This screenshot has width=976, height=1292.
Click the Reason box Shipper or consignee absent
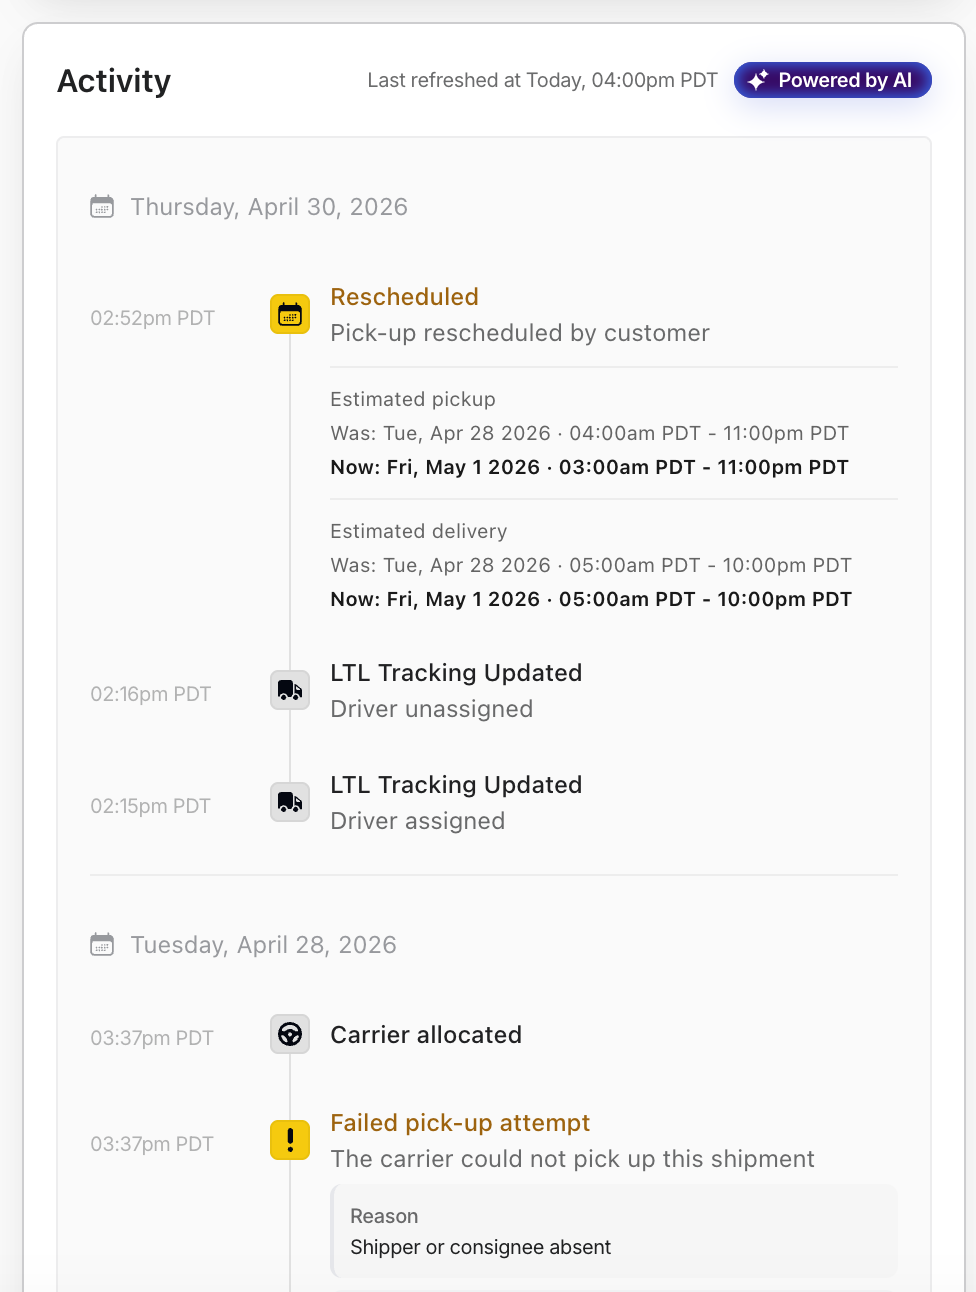pos(614,1232)
